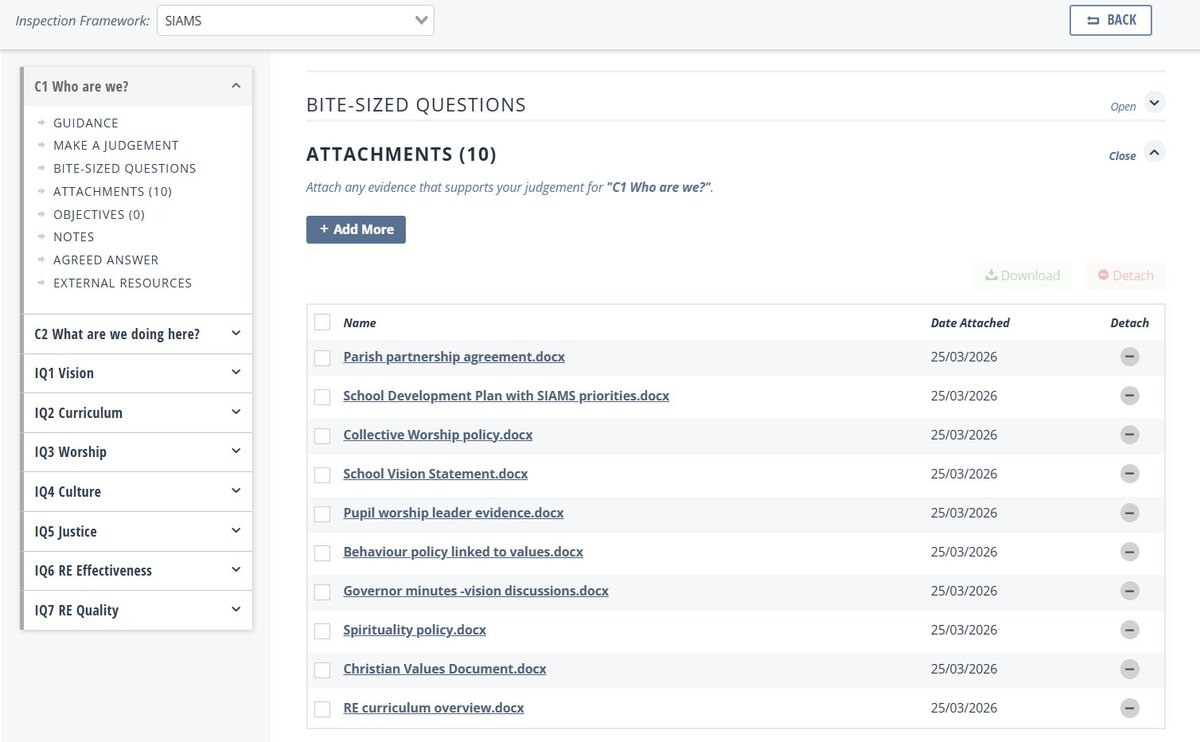Select checkbox for Christian Values Document.docx
Screen dimensions: 1200x742
click(x=322, y=670)
